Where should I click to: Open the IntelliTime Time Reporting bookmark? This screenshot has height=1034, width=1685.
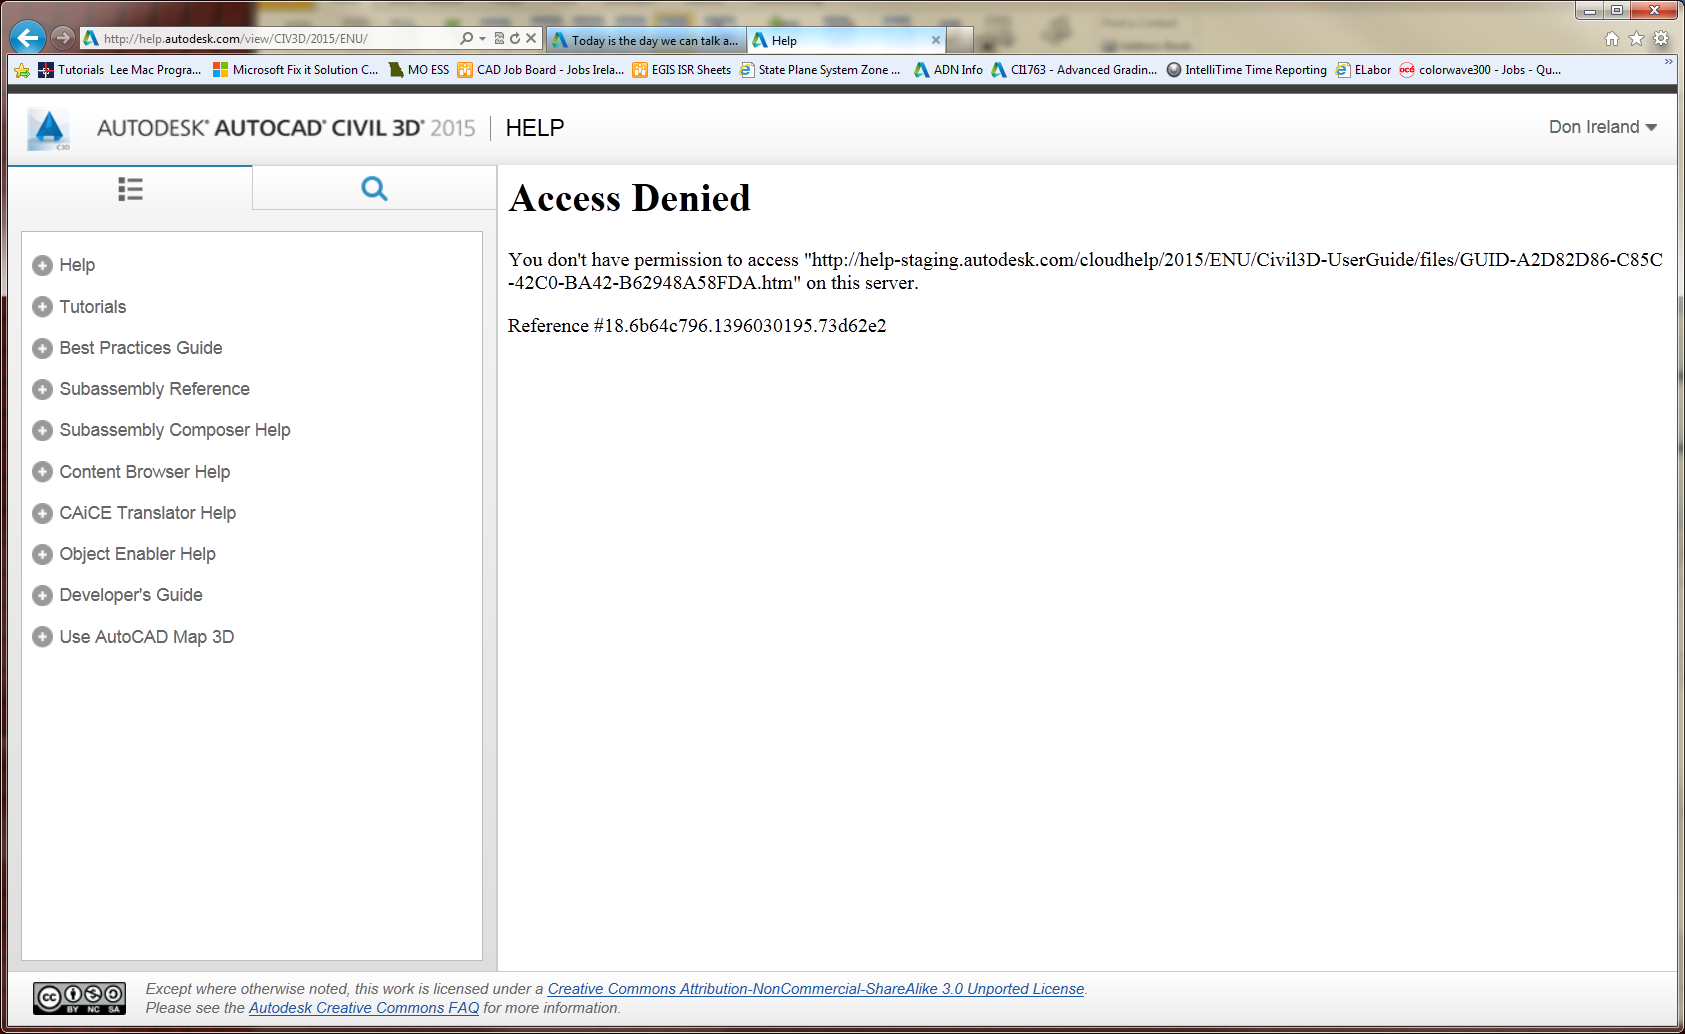(x=1247, y=70)
